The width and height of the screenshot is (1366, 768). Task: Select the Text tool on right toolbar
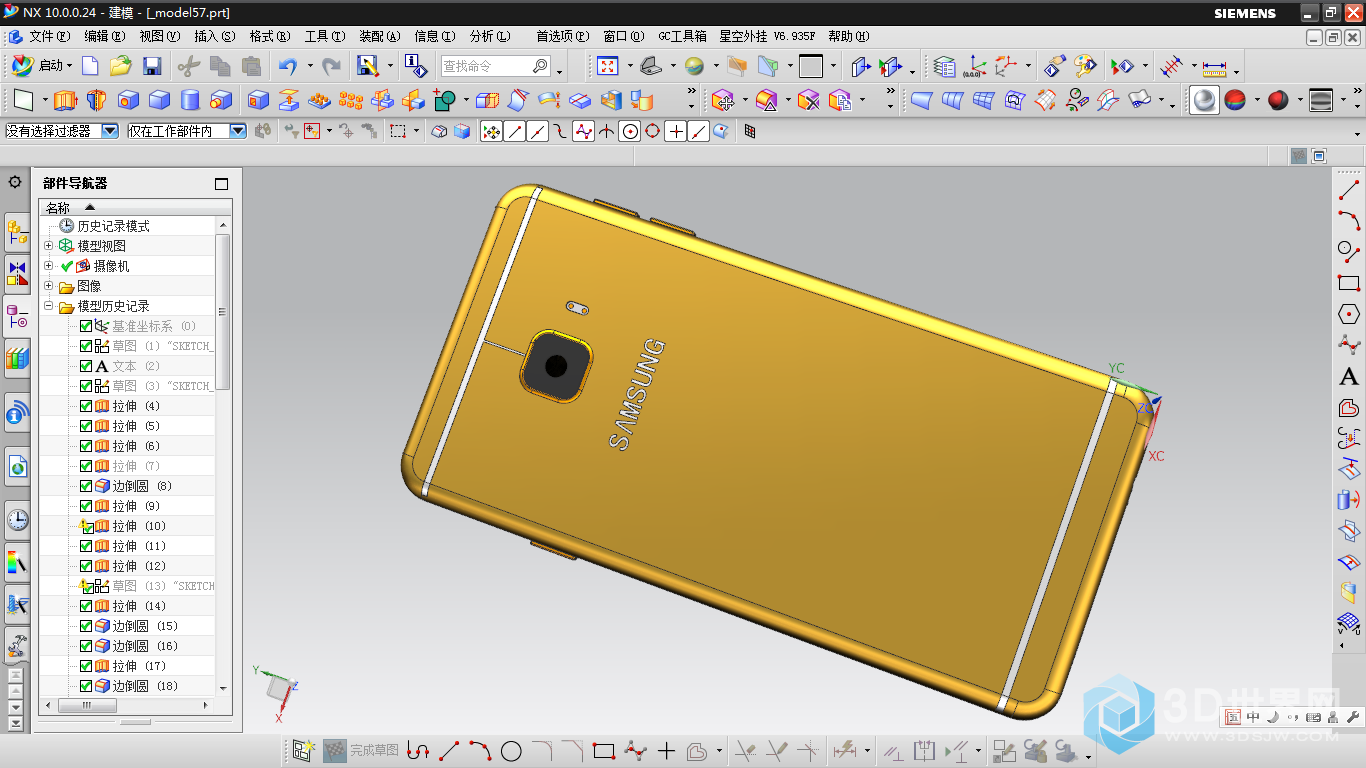tap(1349, 377)
